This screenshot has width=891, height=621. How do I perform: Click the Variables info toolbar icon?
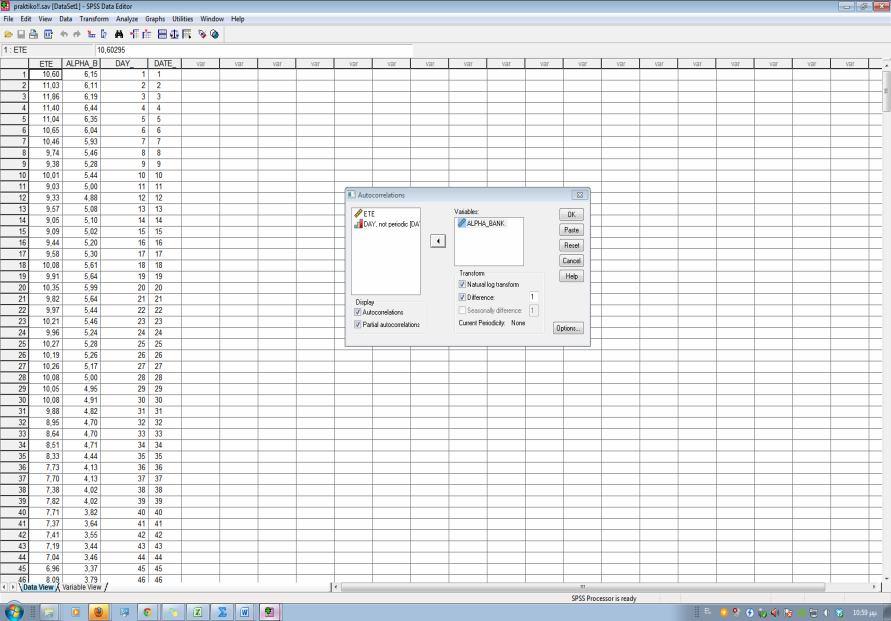tap(103, 35)
